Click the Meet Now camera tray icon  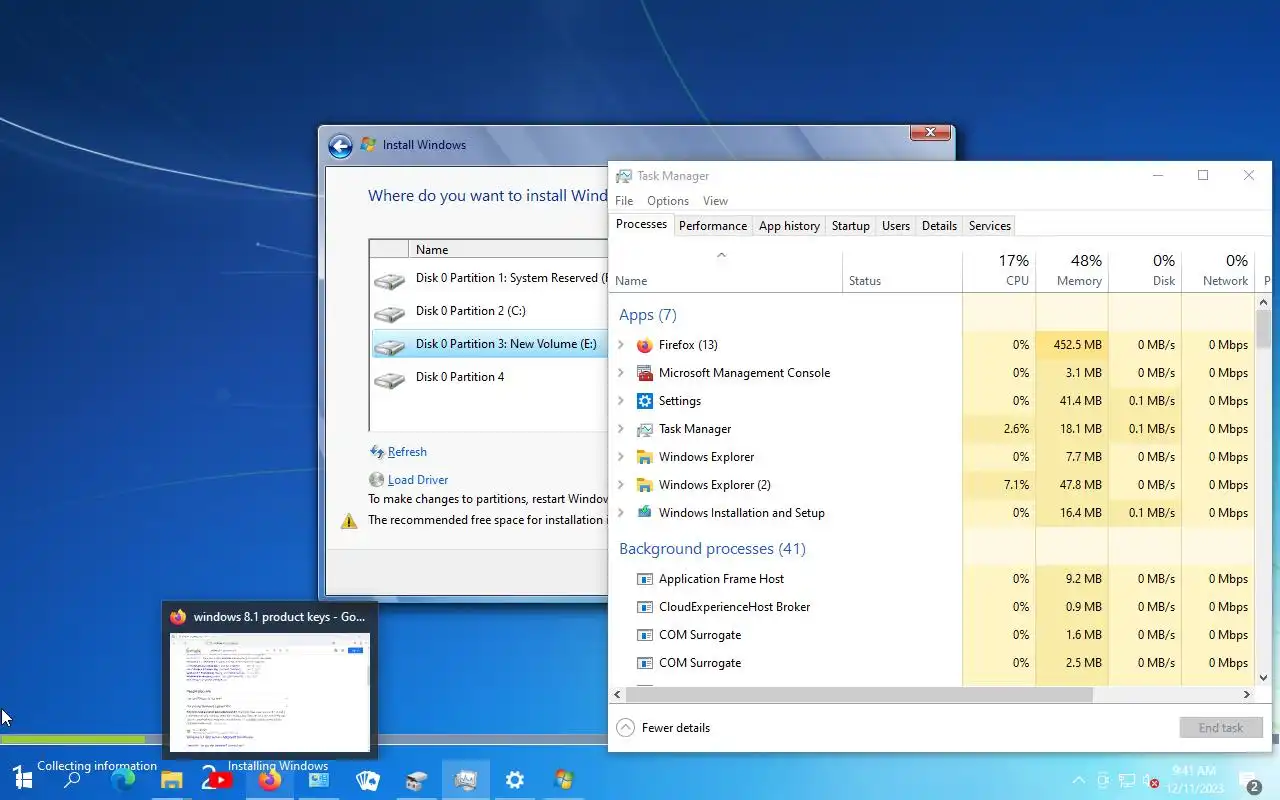[1103, 780]
